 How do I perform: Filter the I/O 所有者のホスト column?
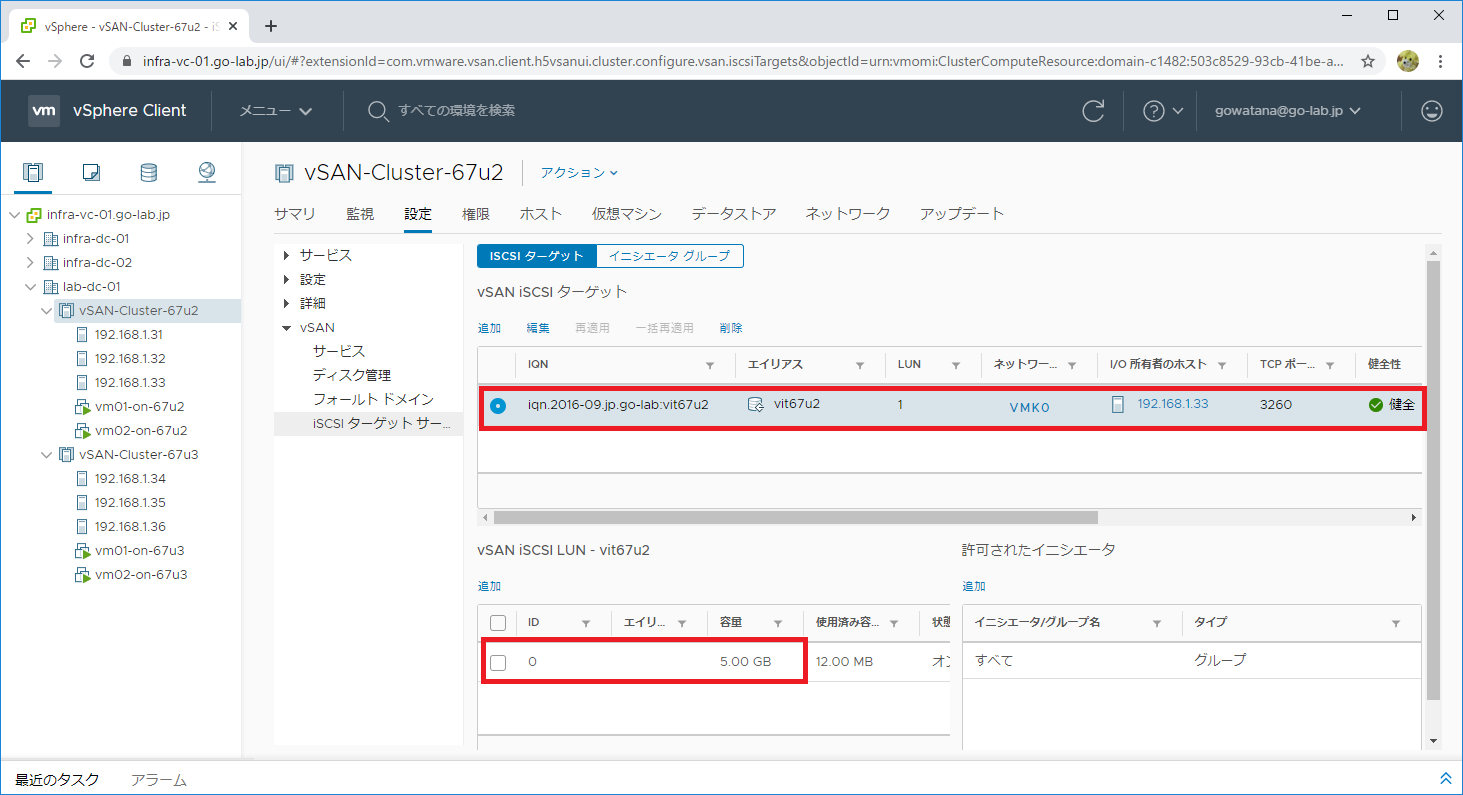1222,366
